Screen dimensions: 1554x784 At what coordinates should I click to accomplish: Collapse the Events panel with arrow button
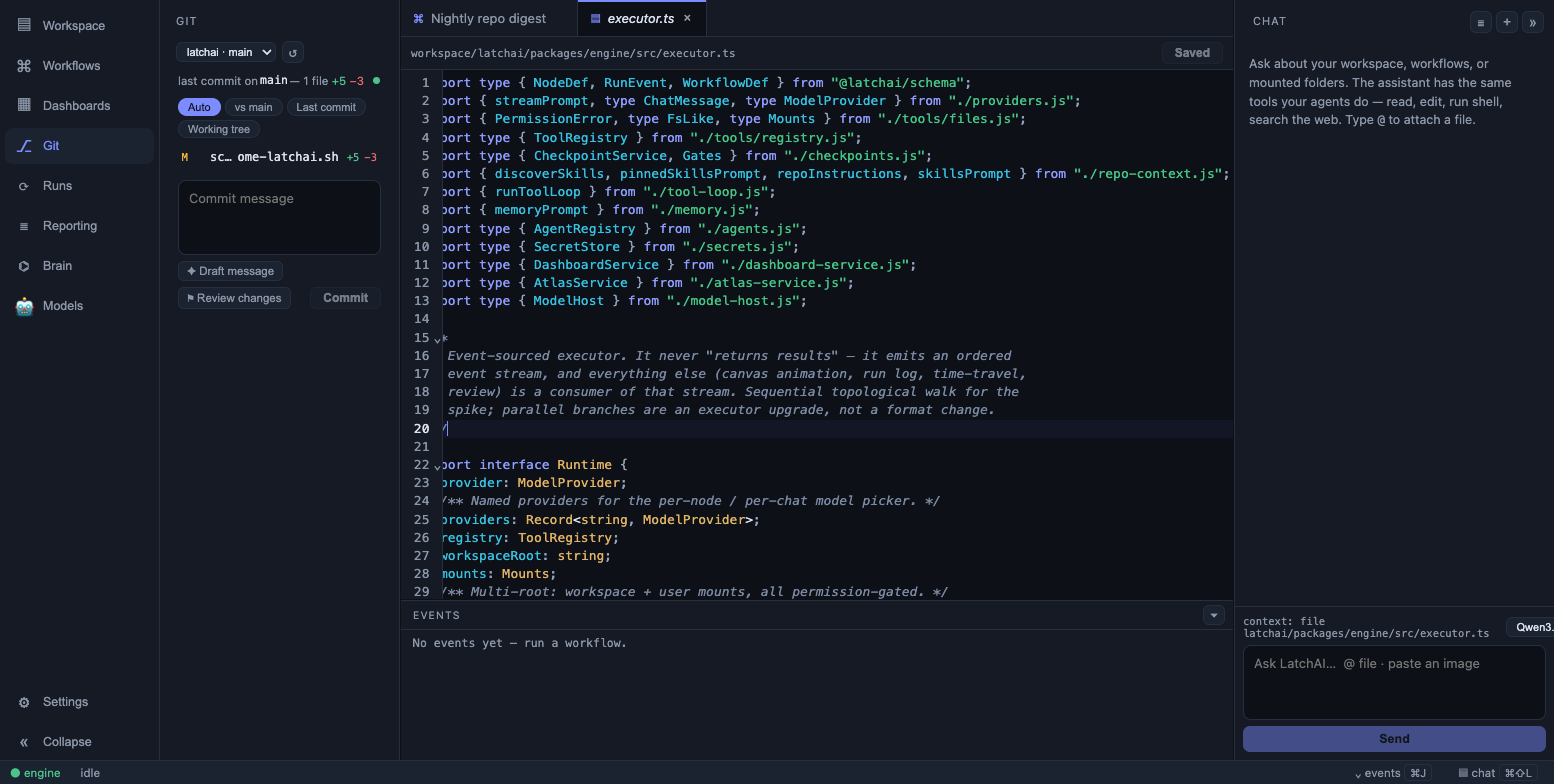[x=1214, y=615]
